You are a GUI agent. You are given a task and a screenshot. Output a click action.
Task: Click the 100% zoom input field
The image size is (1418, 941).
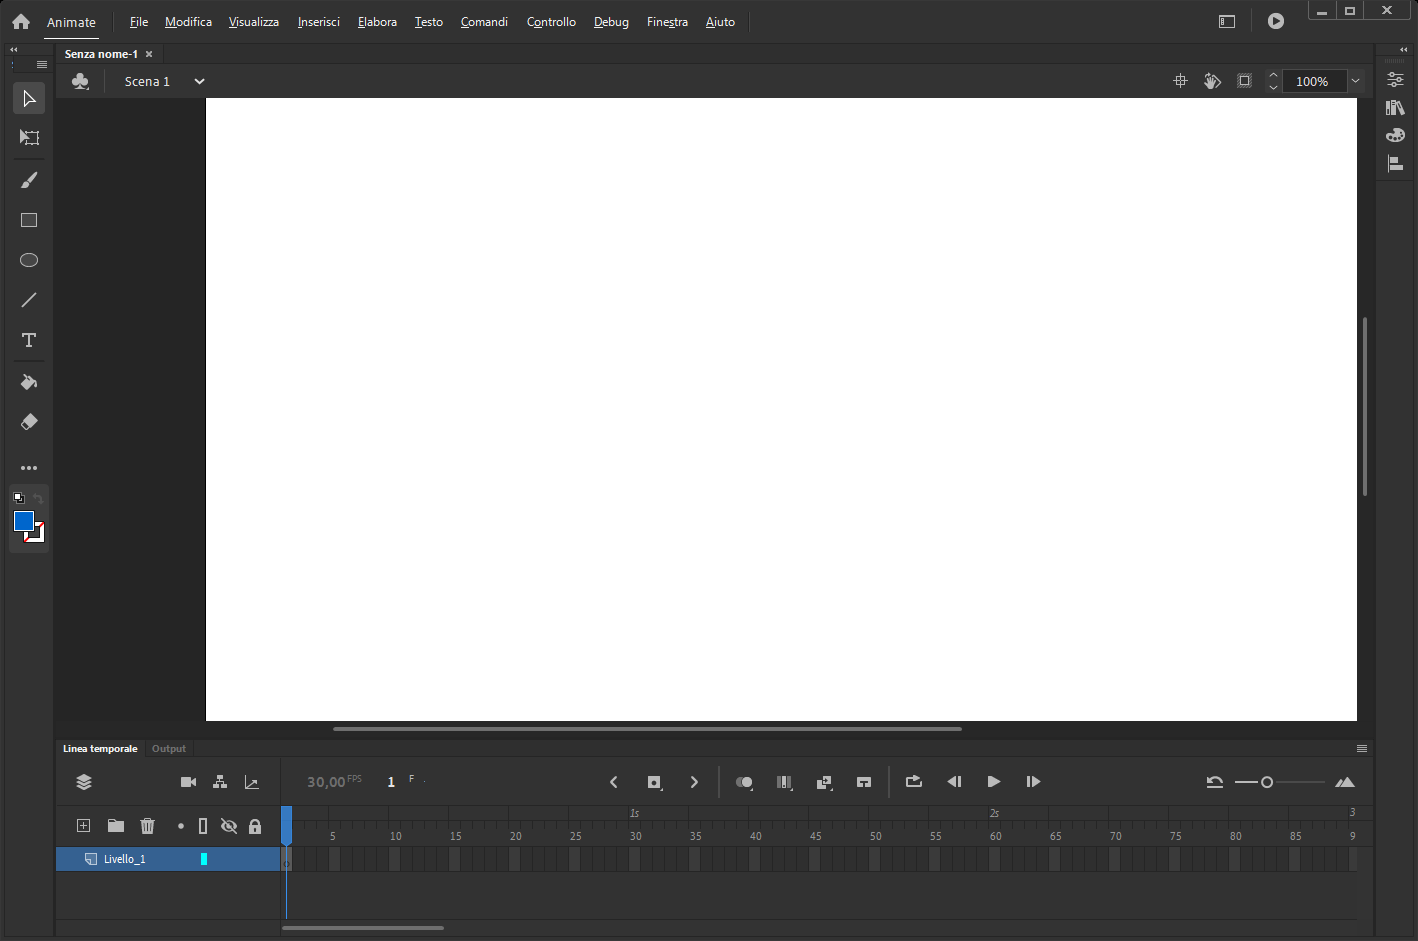click(1314, 81)
